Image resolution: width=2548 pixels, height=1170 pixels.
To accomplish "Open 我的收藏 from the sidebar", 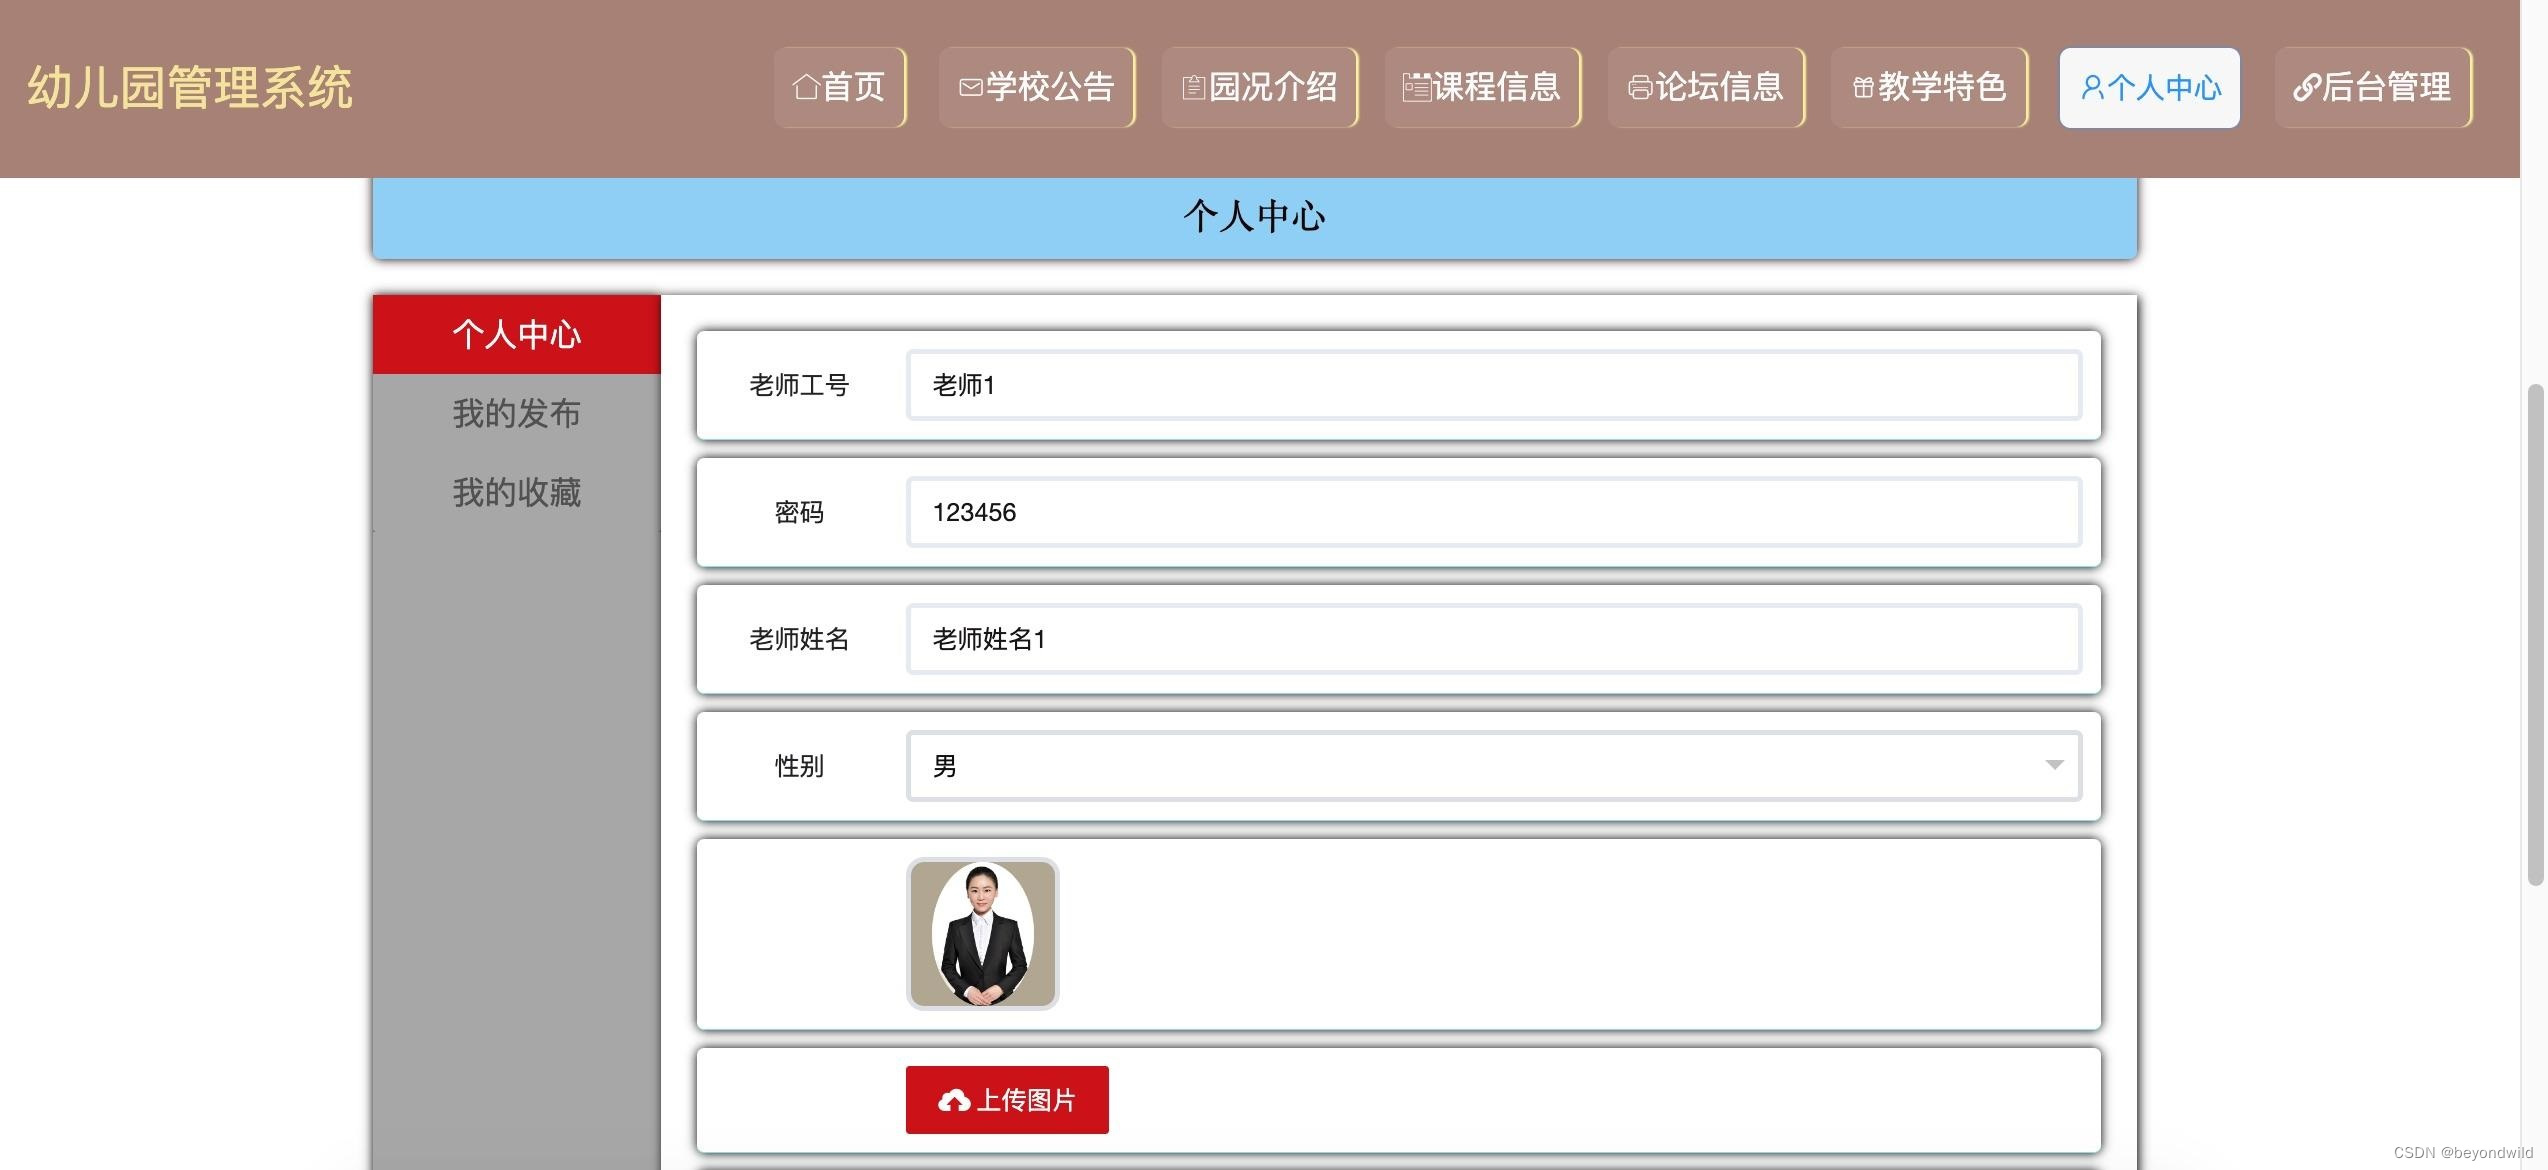I will click(x=516, y=492).
